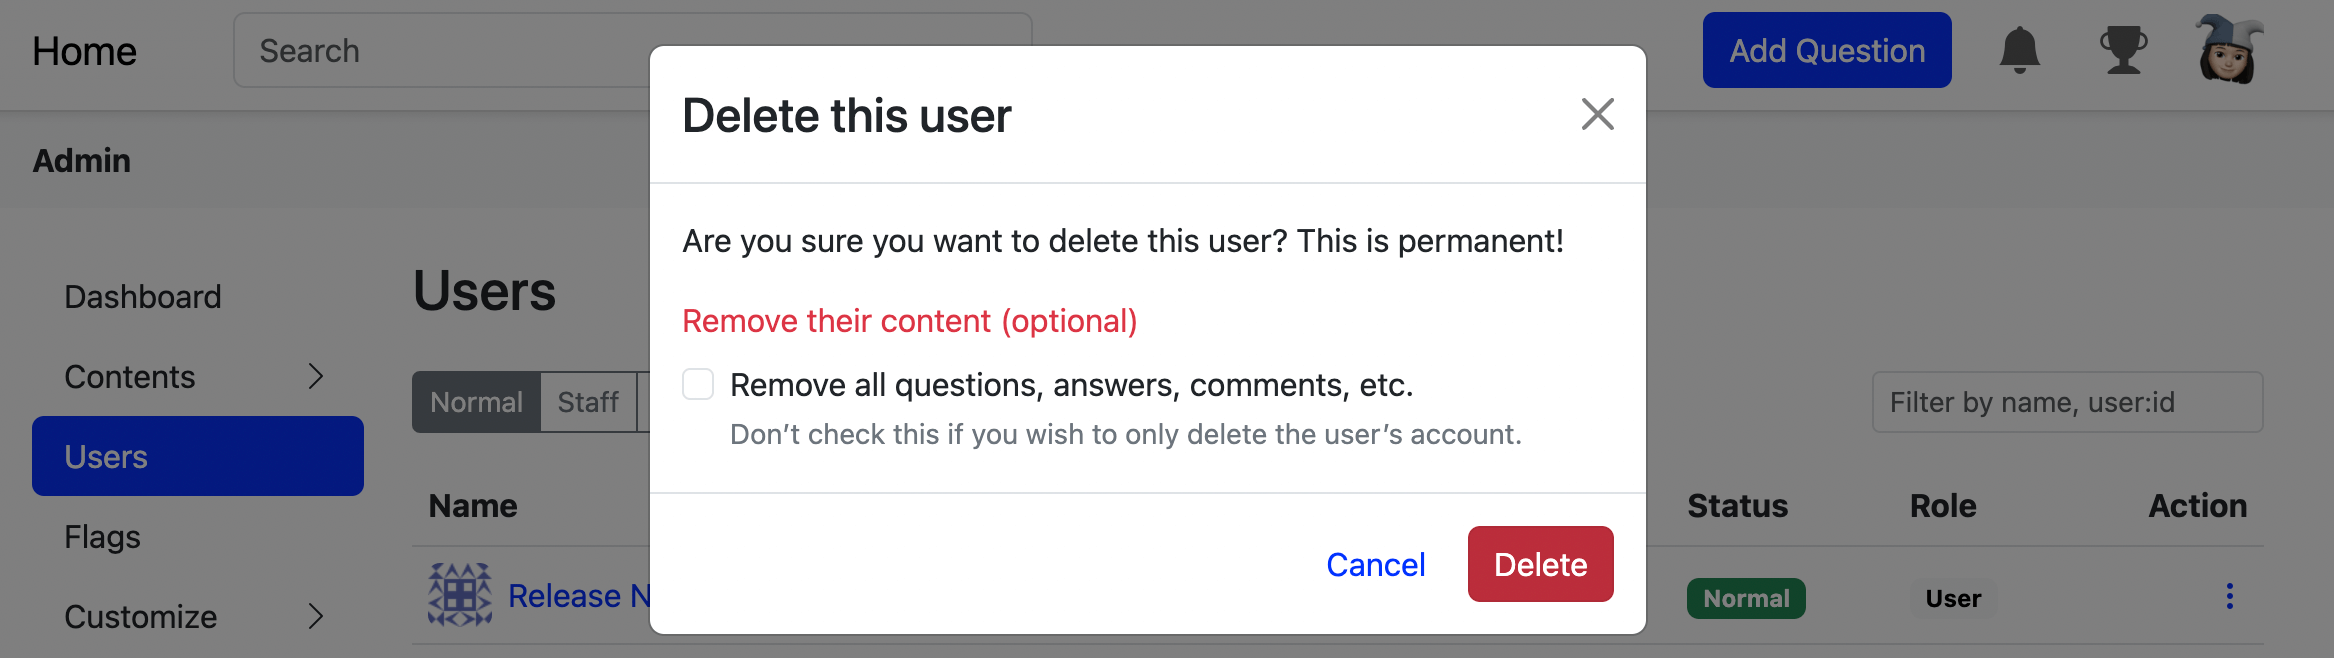Go to the Flags section

tap(102, 537)
